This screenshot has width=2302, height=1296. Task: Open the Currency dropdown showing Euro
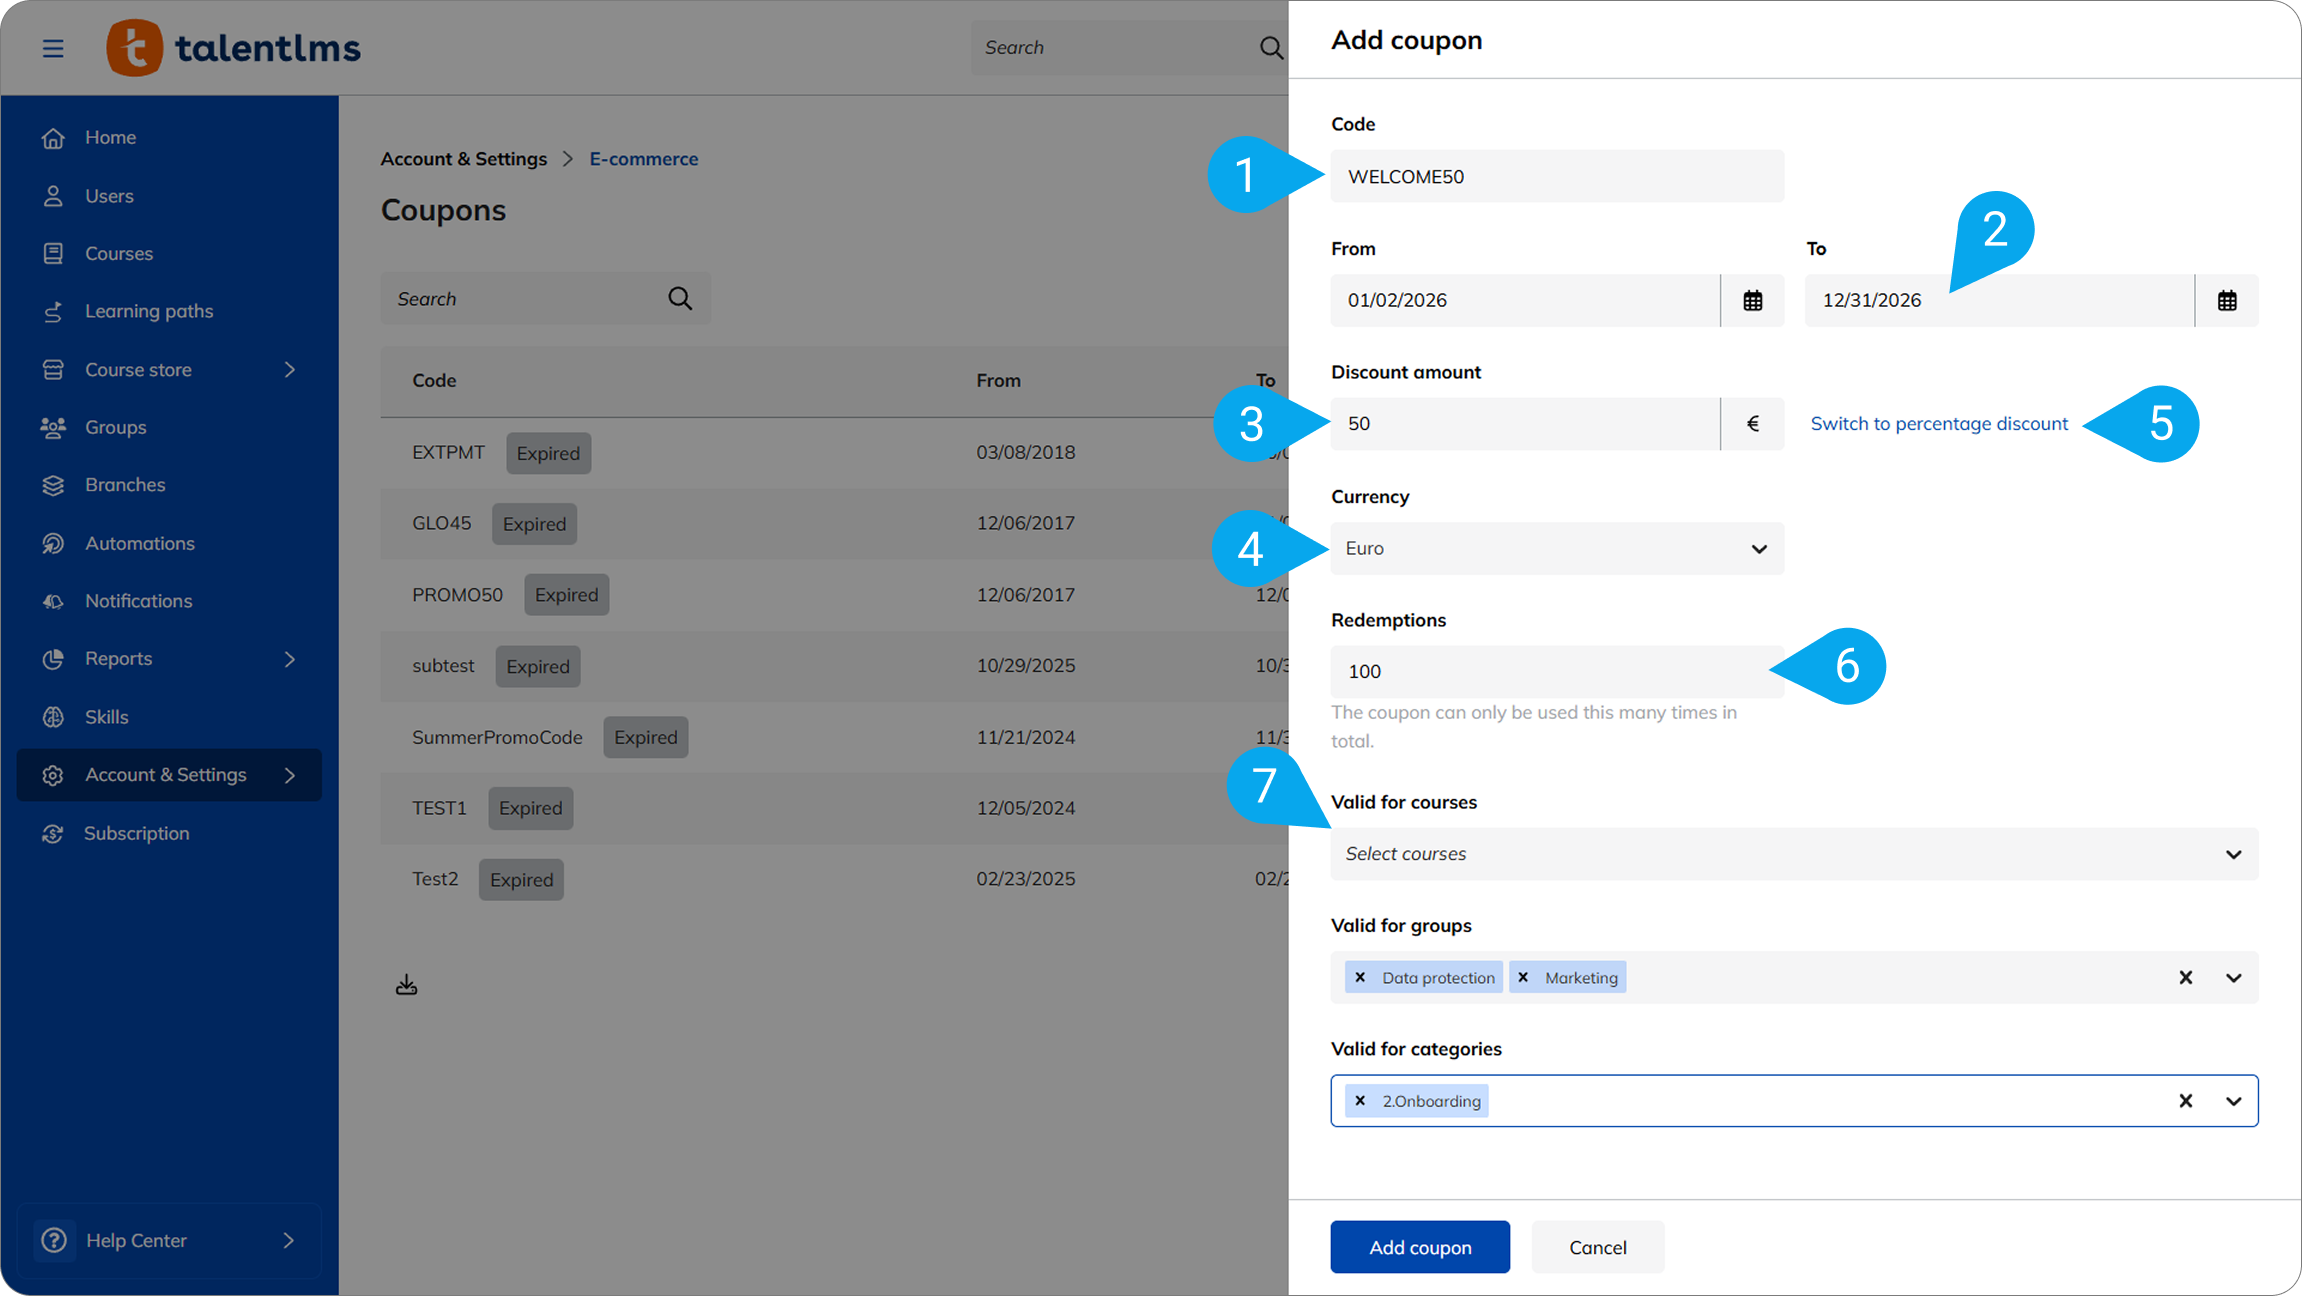point(1556,548)
